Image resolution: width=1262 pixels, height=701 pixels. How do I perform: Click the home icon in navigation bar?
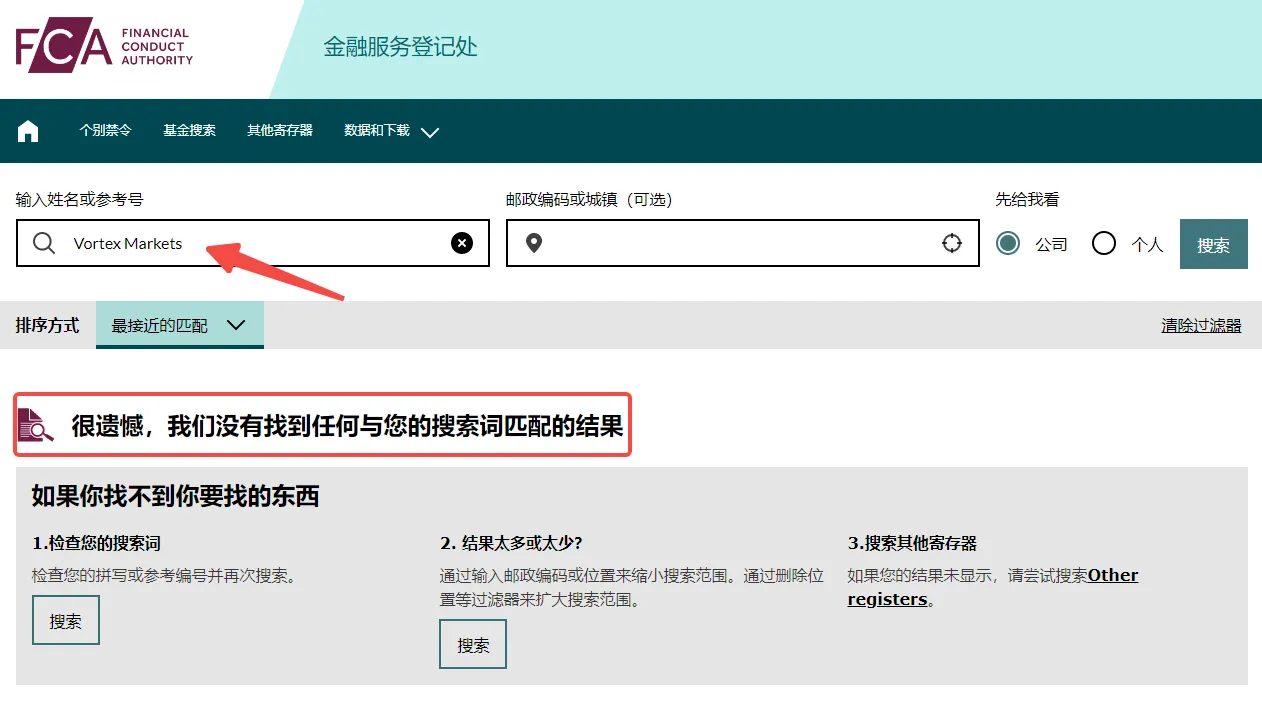click(x=28, y=131)
